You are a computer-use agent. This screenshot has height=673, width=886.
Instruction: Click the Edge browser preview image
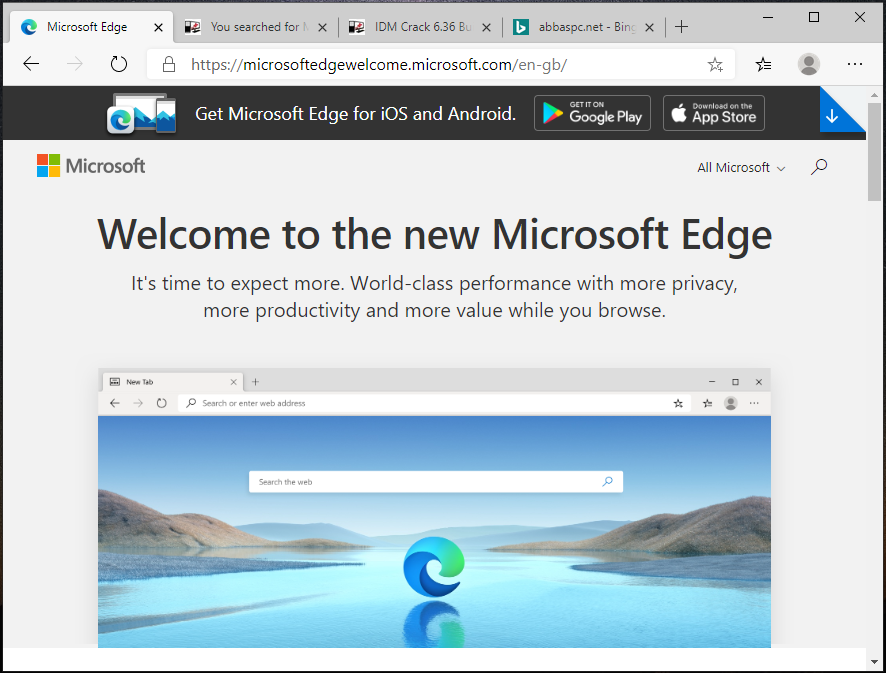tap(434, 507)
